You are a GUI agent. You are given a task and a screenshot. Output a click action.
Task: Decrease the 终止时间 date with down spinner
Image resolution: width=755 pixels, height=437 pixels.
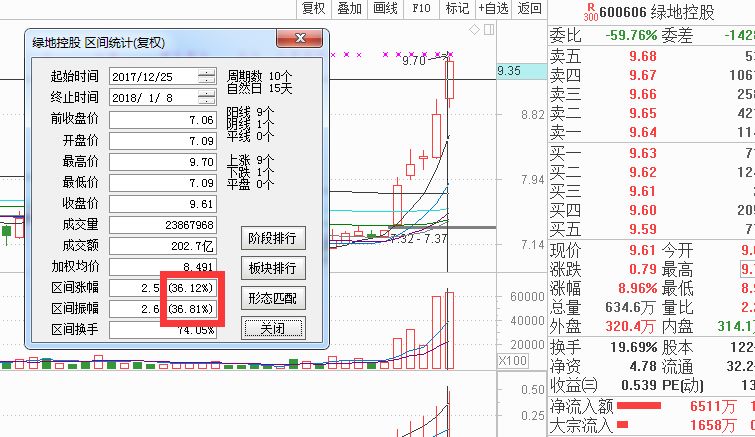click(x=207, y=101)
